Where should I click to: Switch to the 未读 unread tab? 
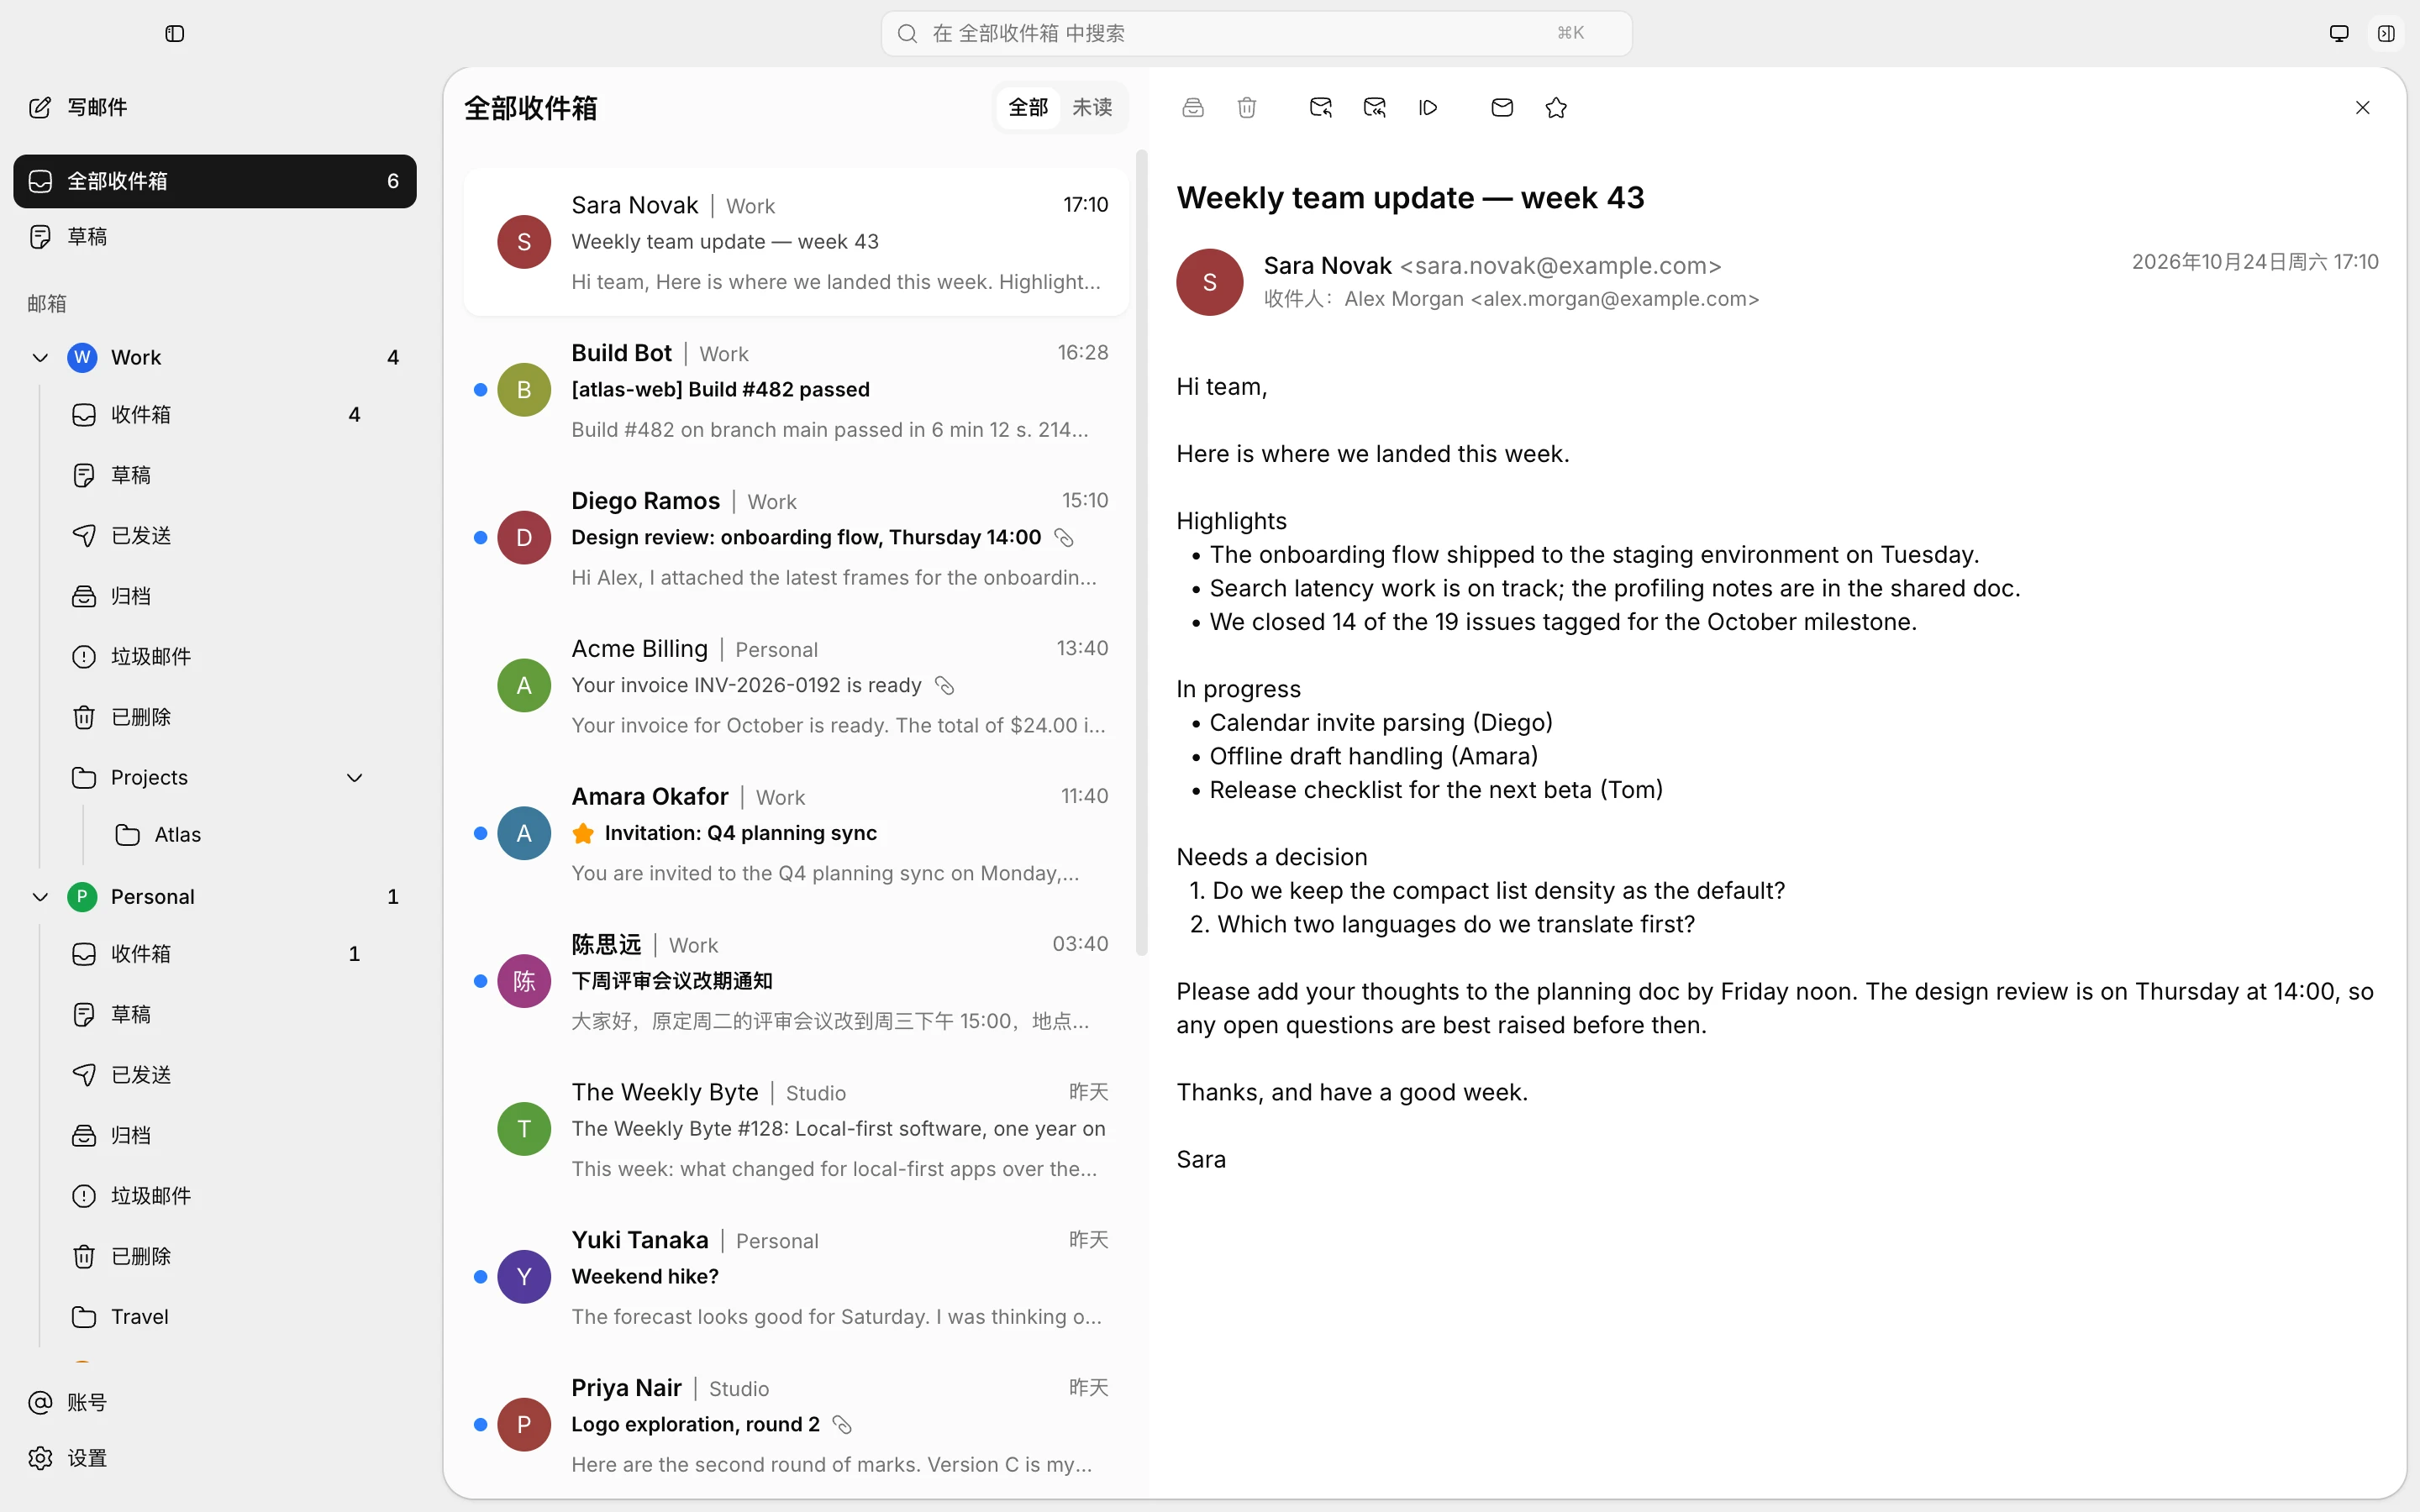1092,107
